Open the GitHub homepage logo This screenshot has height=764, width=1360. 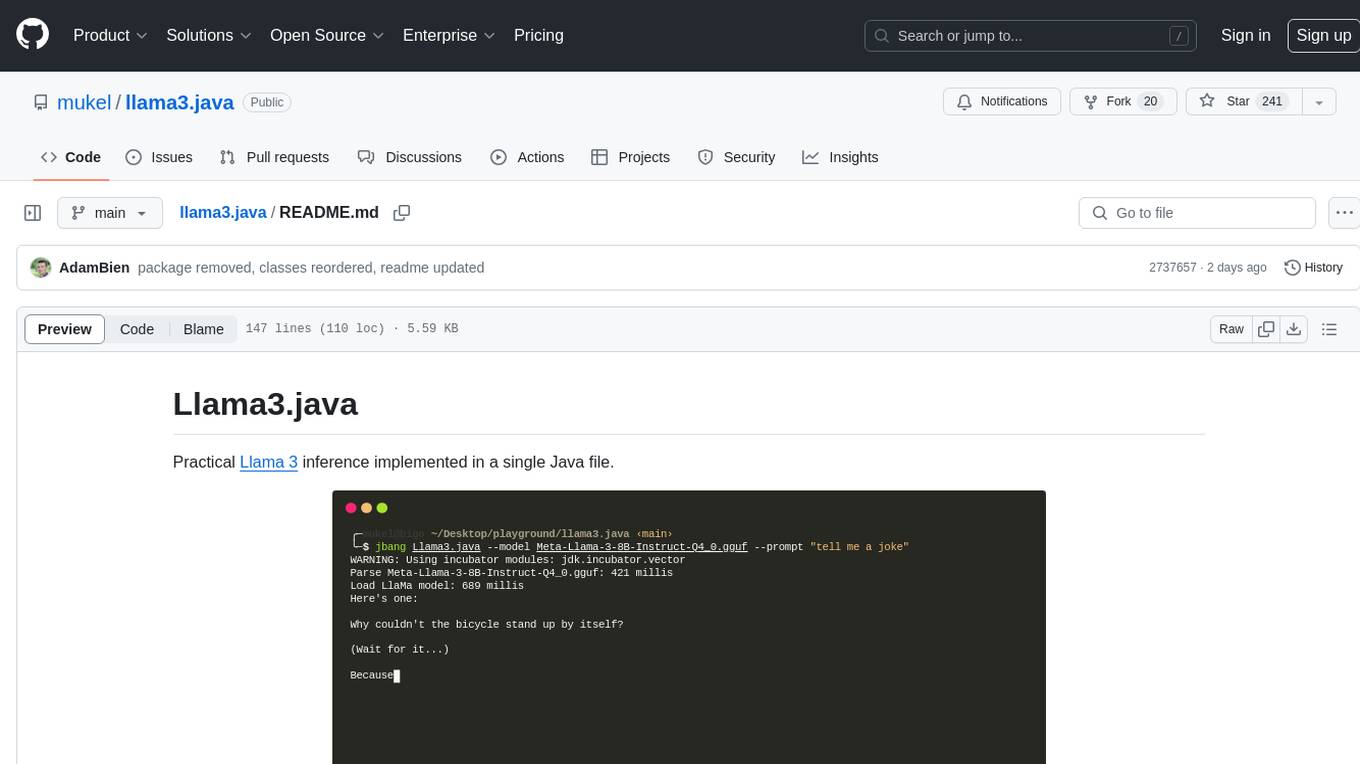[x=32, y=35]
